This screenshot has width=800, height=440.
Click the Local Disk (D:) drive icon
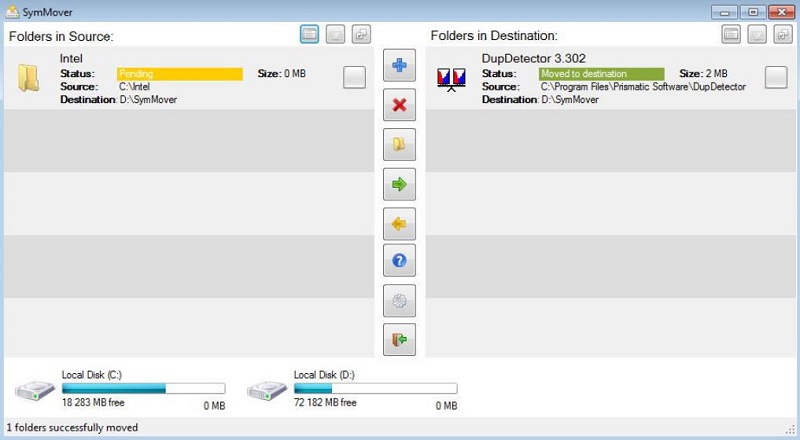point(267,390)
